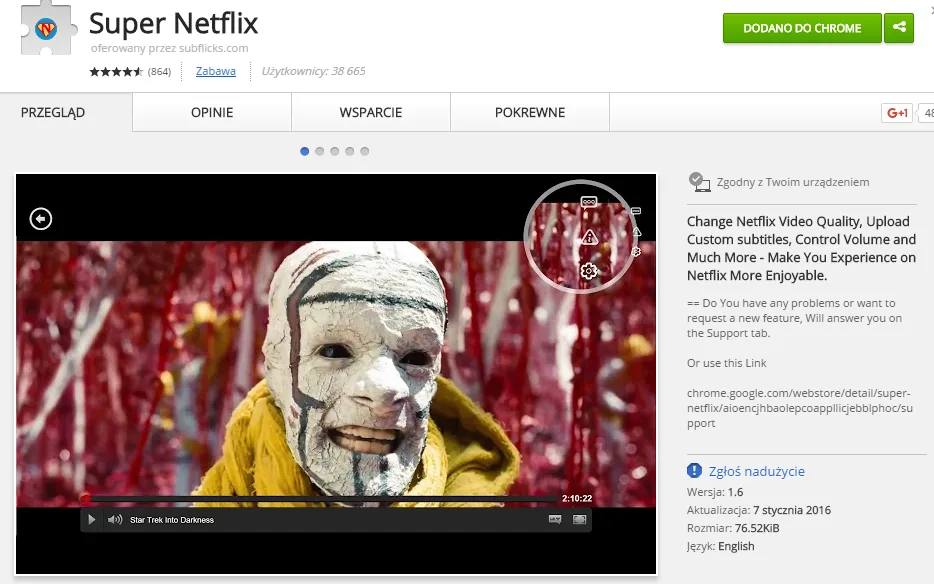Click the Dodano do Chrome button
The height and width of the screenshot is (584, 934).
pos(802,28)
